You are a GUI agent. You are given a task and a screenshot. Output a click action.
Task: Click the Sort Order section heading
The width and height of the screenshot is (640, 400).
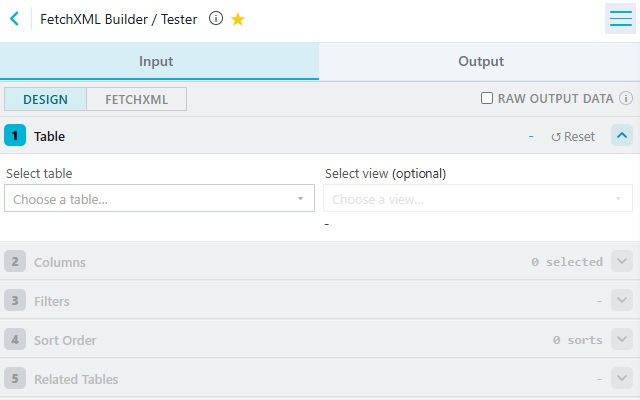[65, 340]
